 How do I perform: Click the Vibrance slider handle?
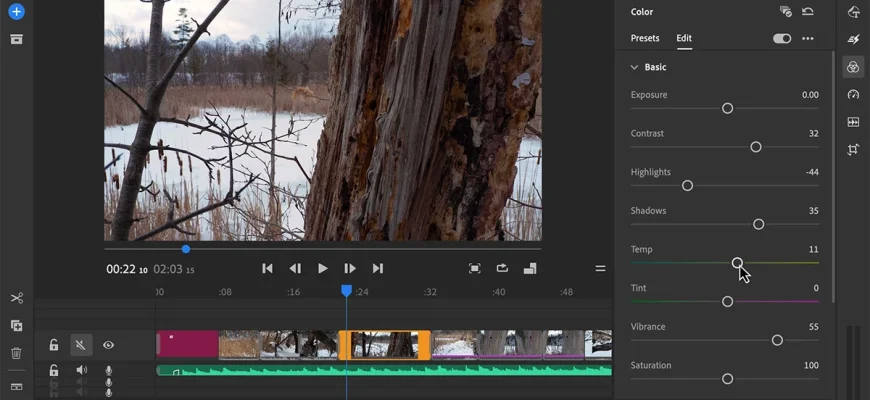pos(777,340)
